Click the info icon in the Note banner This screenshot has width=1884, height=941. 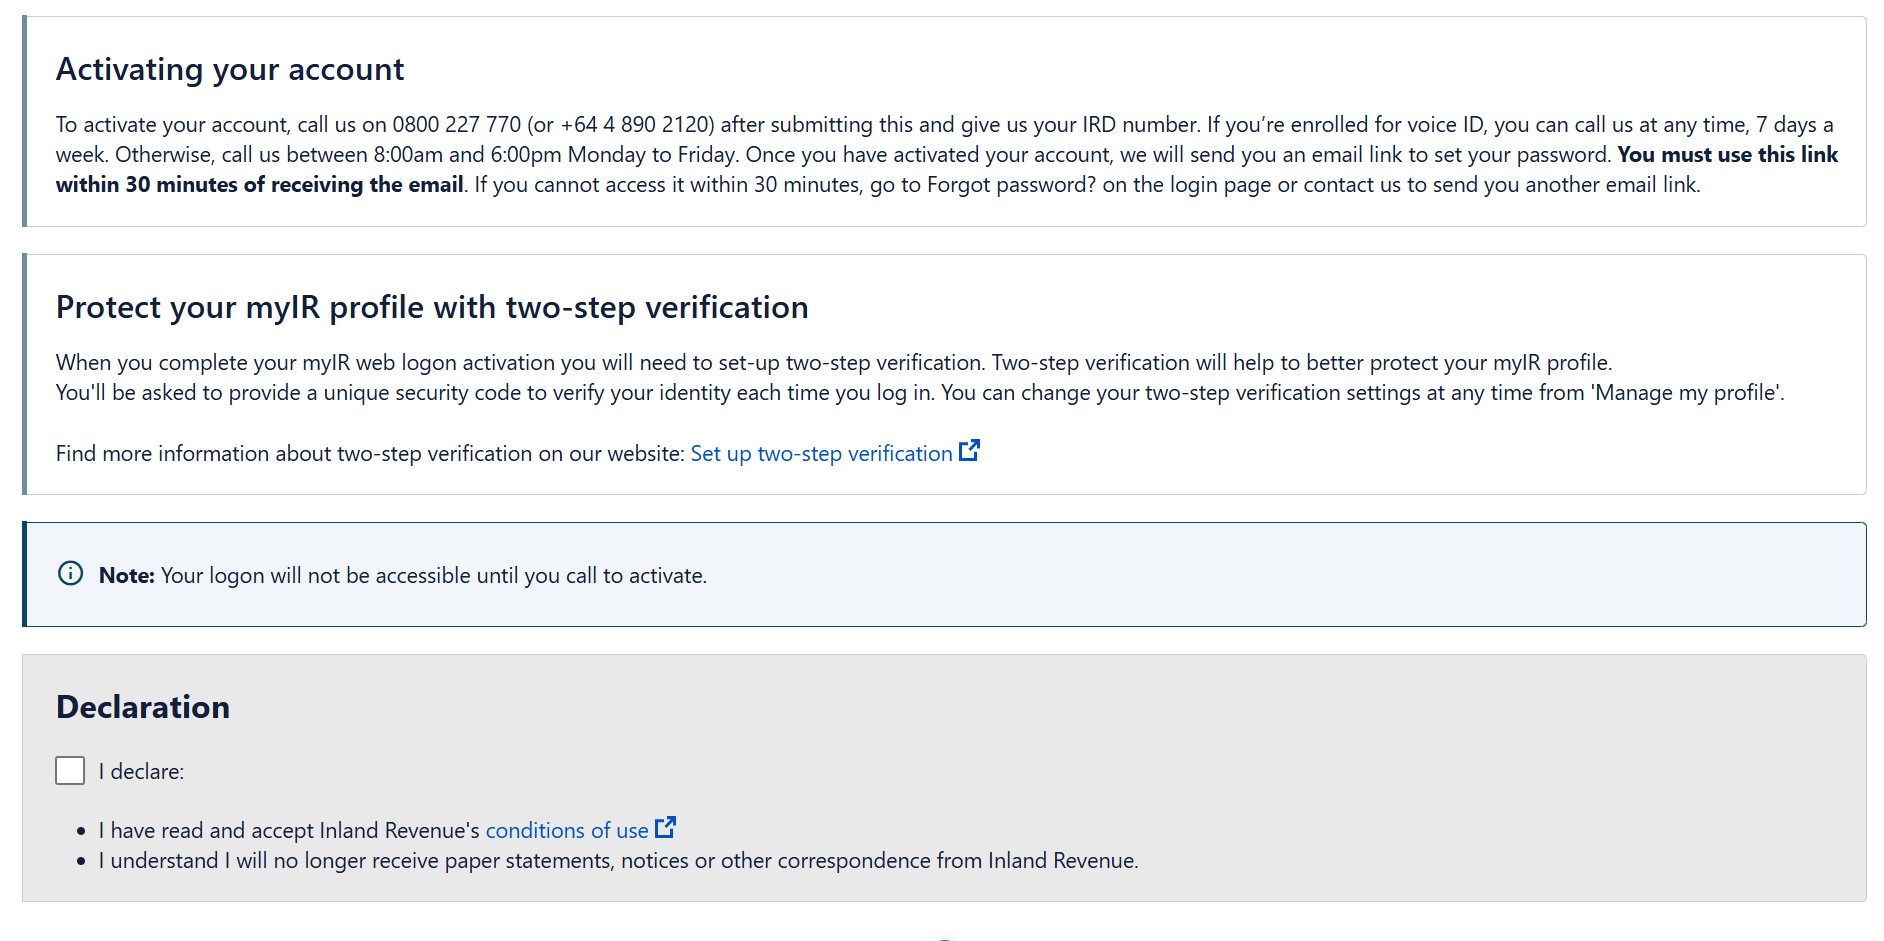coord(71,574)
